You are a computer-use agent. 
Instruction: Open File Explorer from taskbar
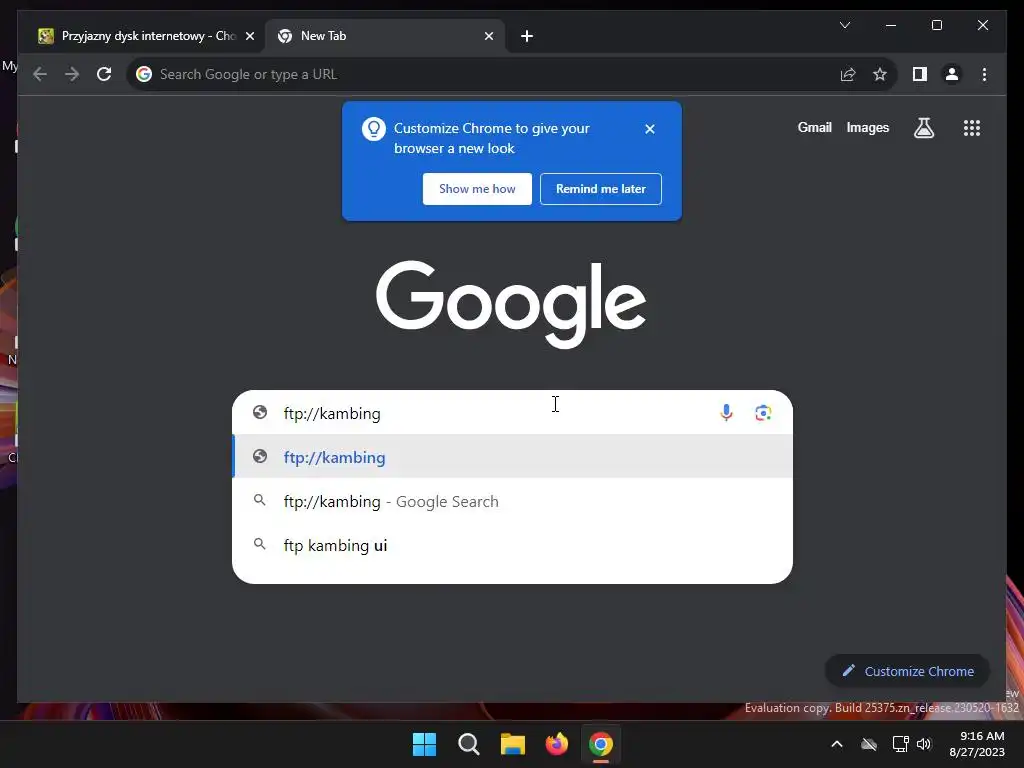(x=513, y=744)
